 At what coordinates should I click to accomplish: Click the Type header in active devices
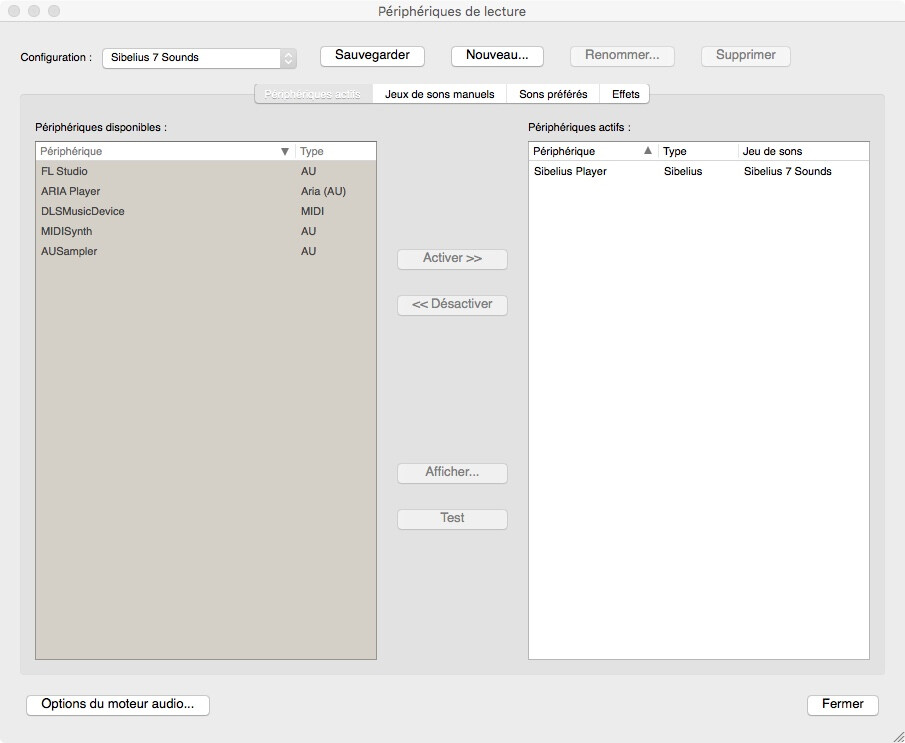point(698,151)
